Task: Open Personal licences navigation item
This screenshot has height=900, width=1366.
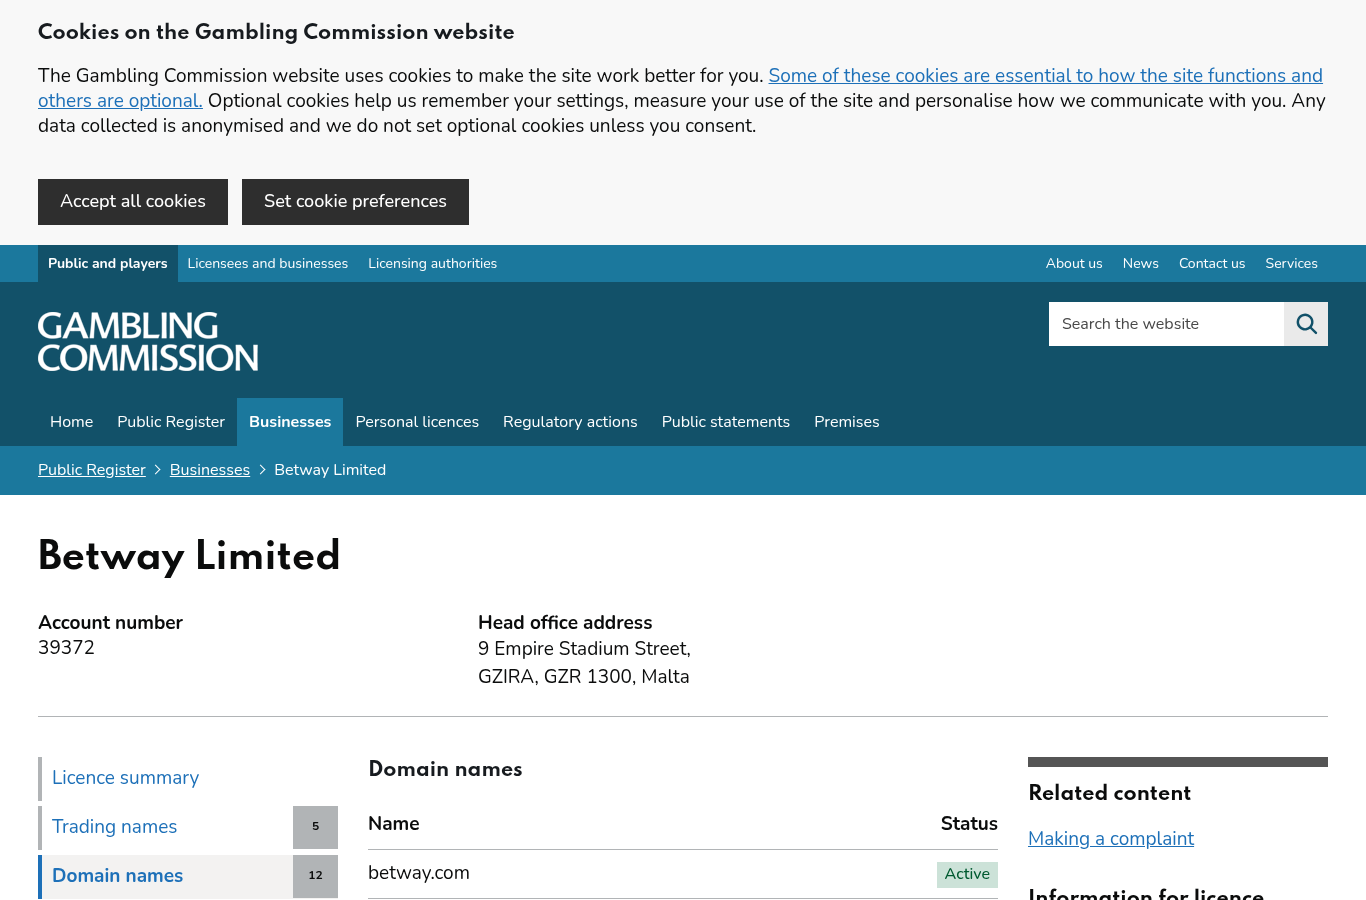Action: click(417, 422)
